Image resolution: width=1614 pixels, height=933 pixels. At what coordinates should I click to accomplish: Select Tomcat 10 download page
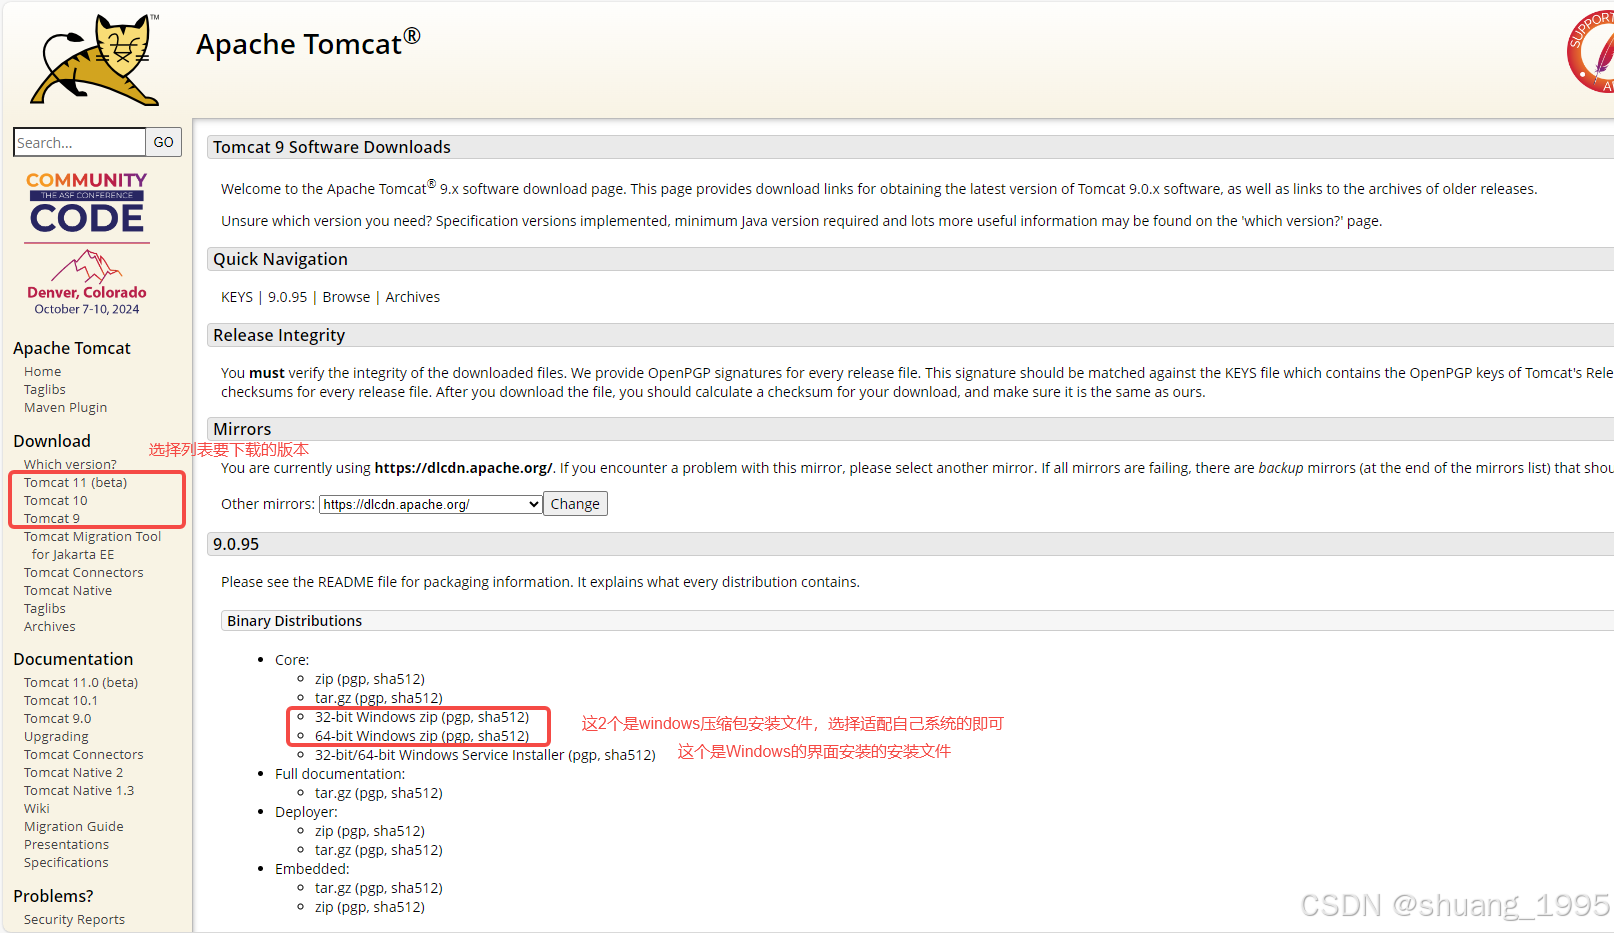coord(55,500)
